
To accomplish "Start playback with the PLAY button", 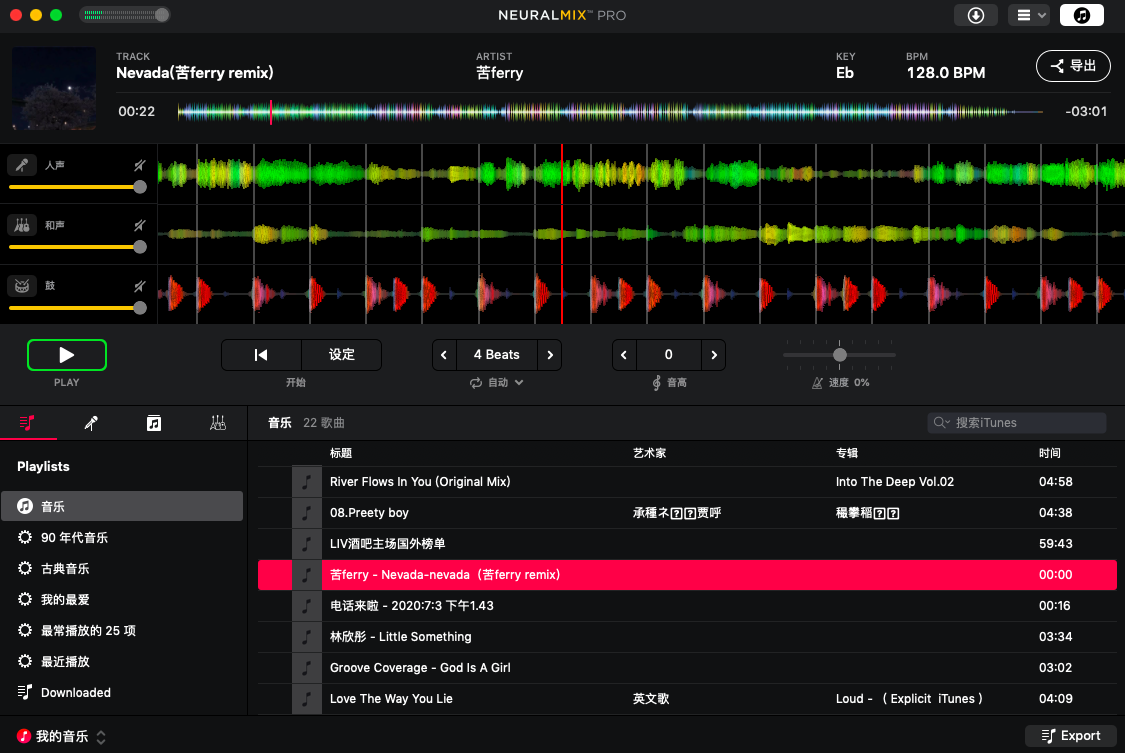I will [x=67, y=355].
